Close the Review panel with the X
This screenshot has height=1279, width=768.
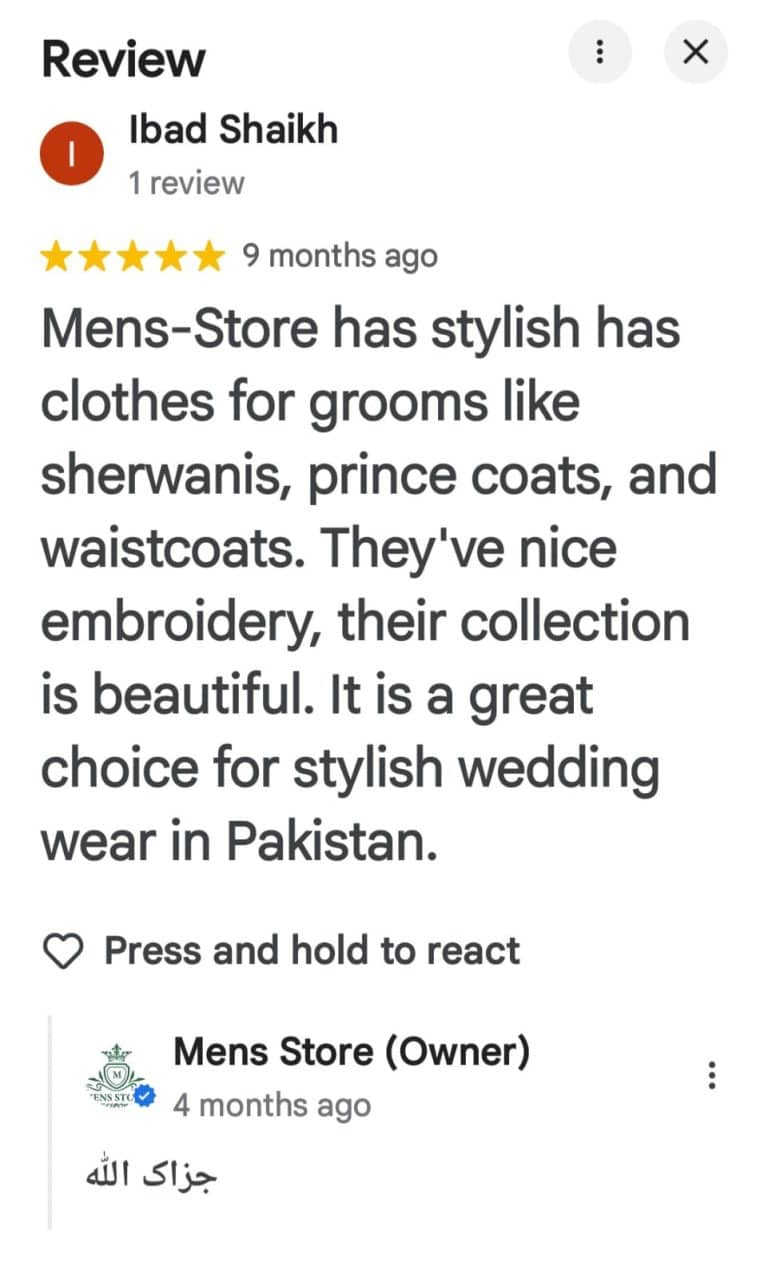point(695,51)
